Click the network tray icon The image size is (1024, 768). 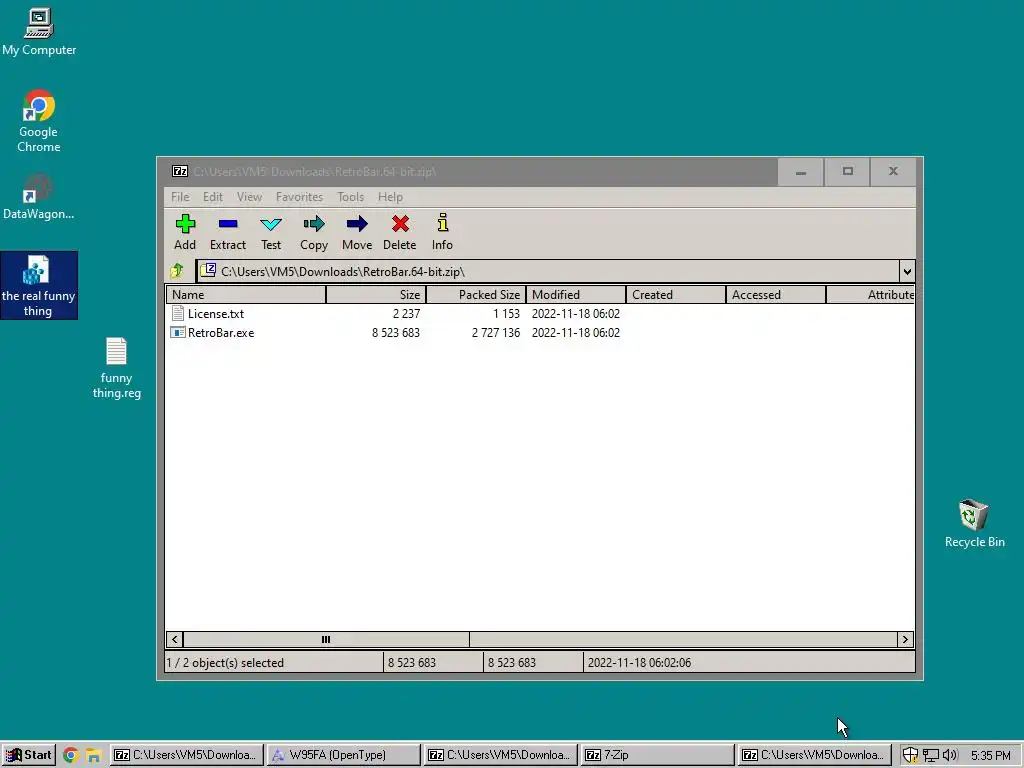click(931, 755)
